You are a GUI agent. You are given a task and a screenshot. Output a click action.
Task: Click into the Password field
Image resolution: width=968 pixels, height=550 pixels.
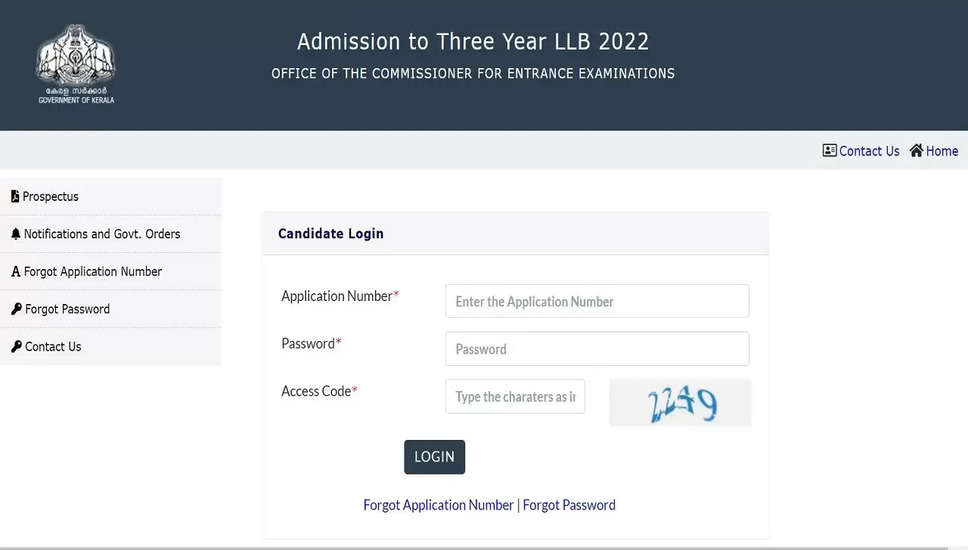[597, 349]
